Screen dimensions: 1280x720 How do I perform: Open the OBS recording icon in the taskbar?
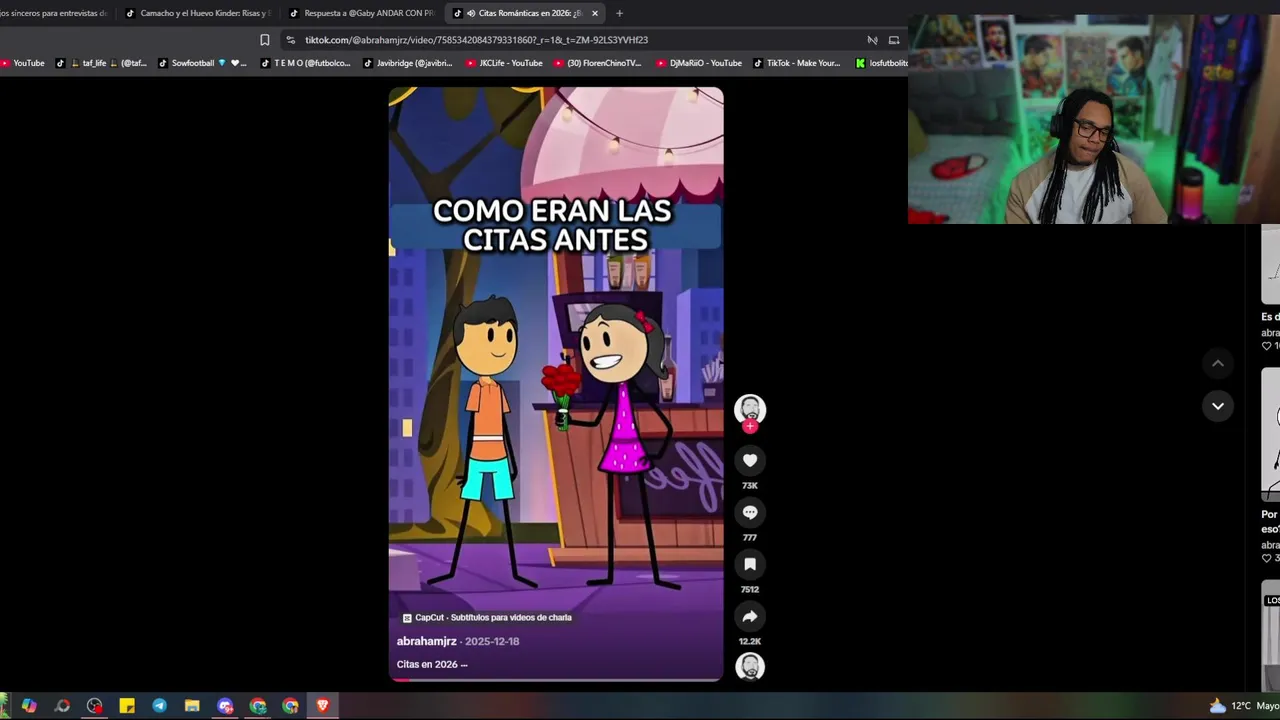[94, 706]
